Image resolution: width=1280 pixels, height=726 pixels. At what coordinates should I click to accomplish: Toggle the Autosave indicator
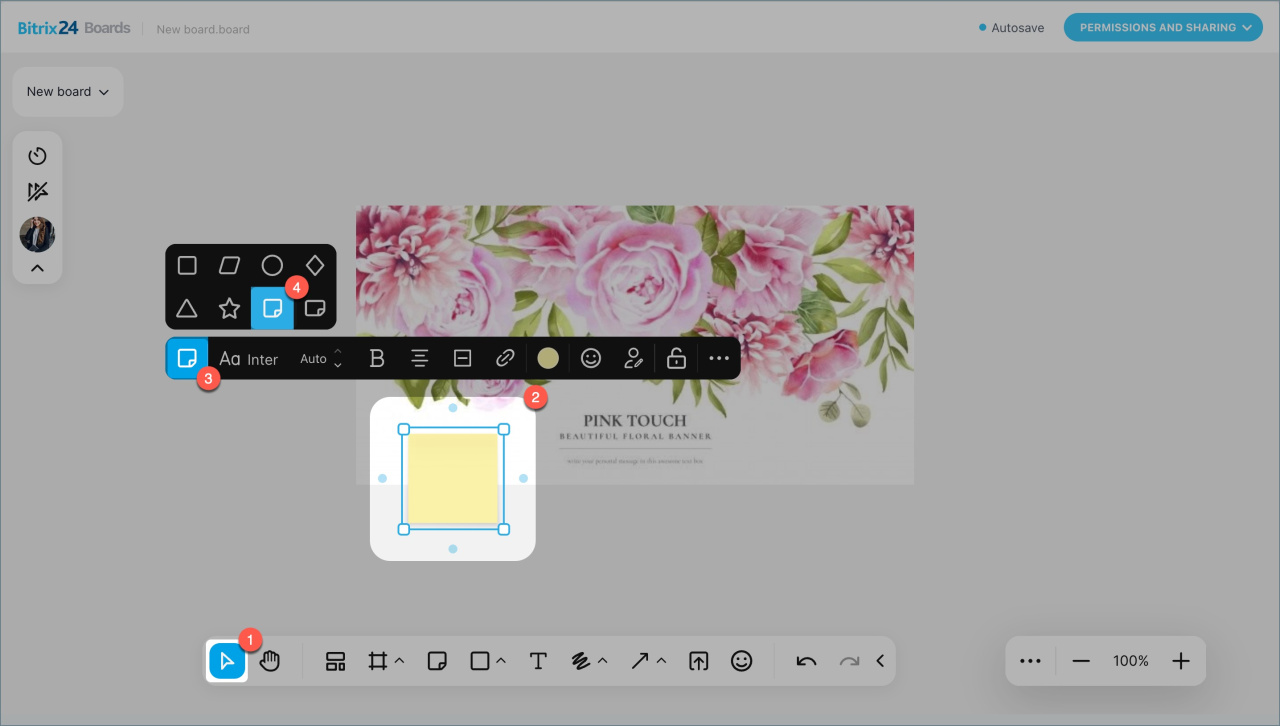[1011, 28]
